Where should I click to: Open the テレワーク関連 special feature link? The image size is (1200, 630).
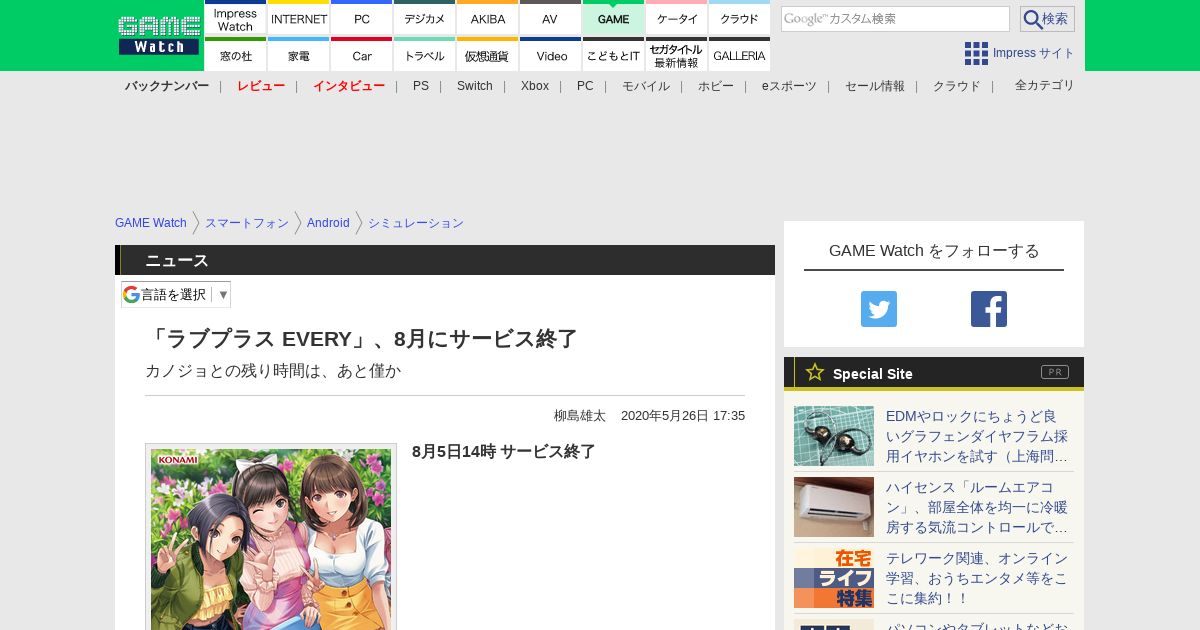point(977,578)
